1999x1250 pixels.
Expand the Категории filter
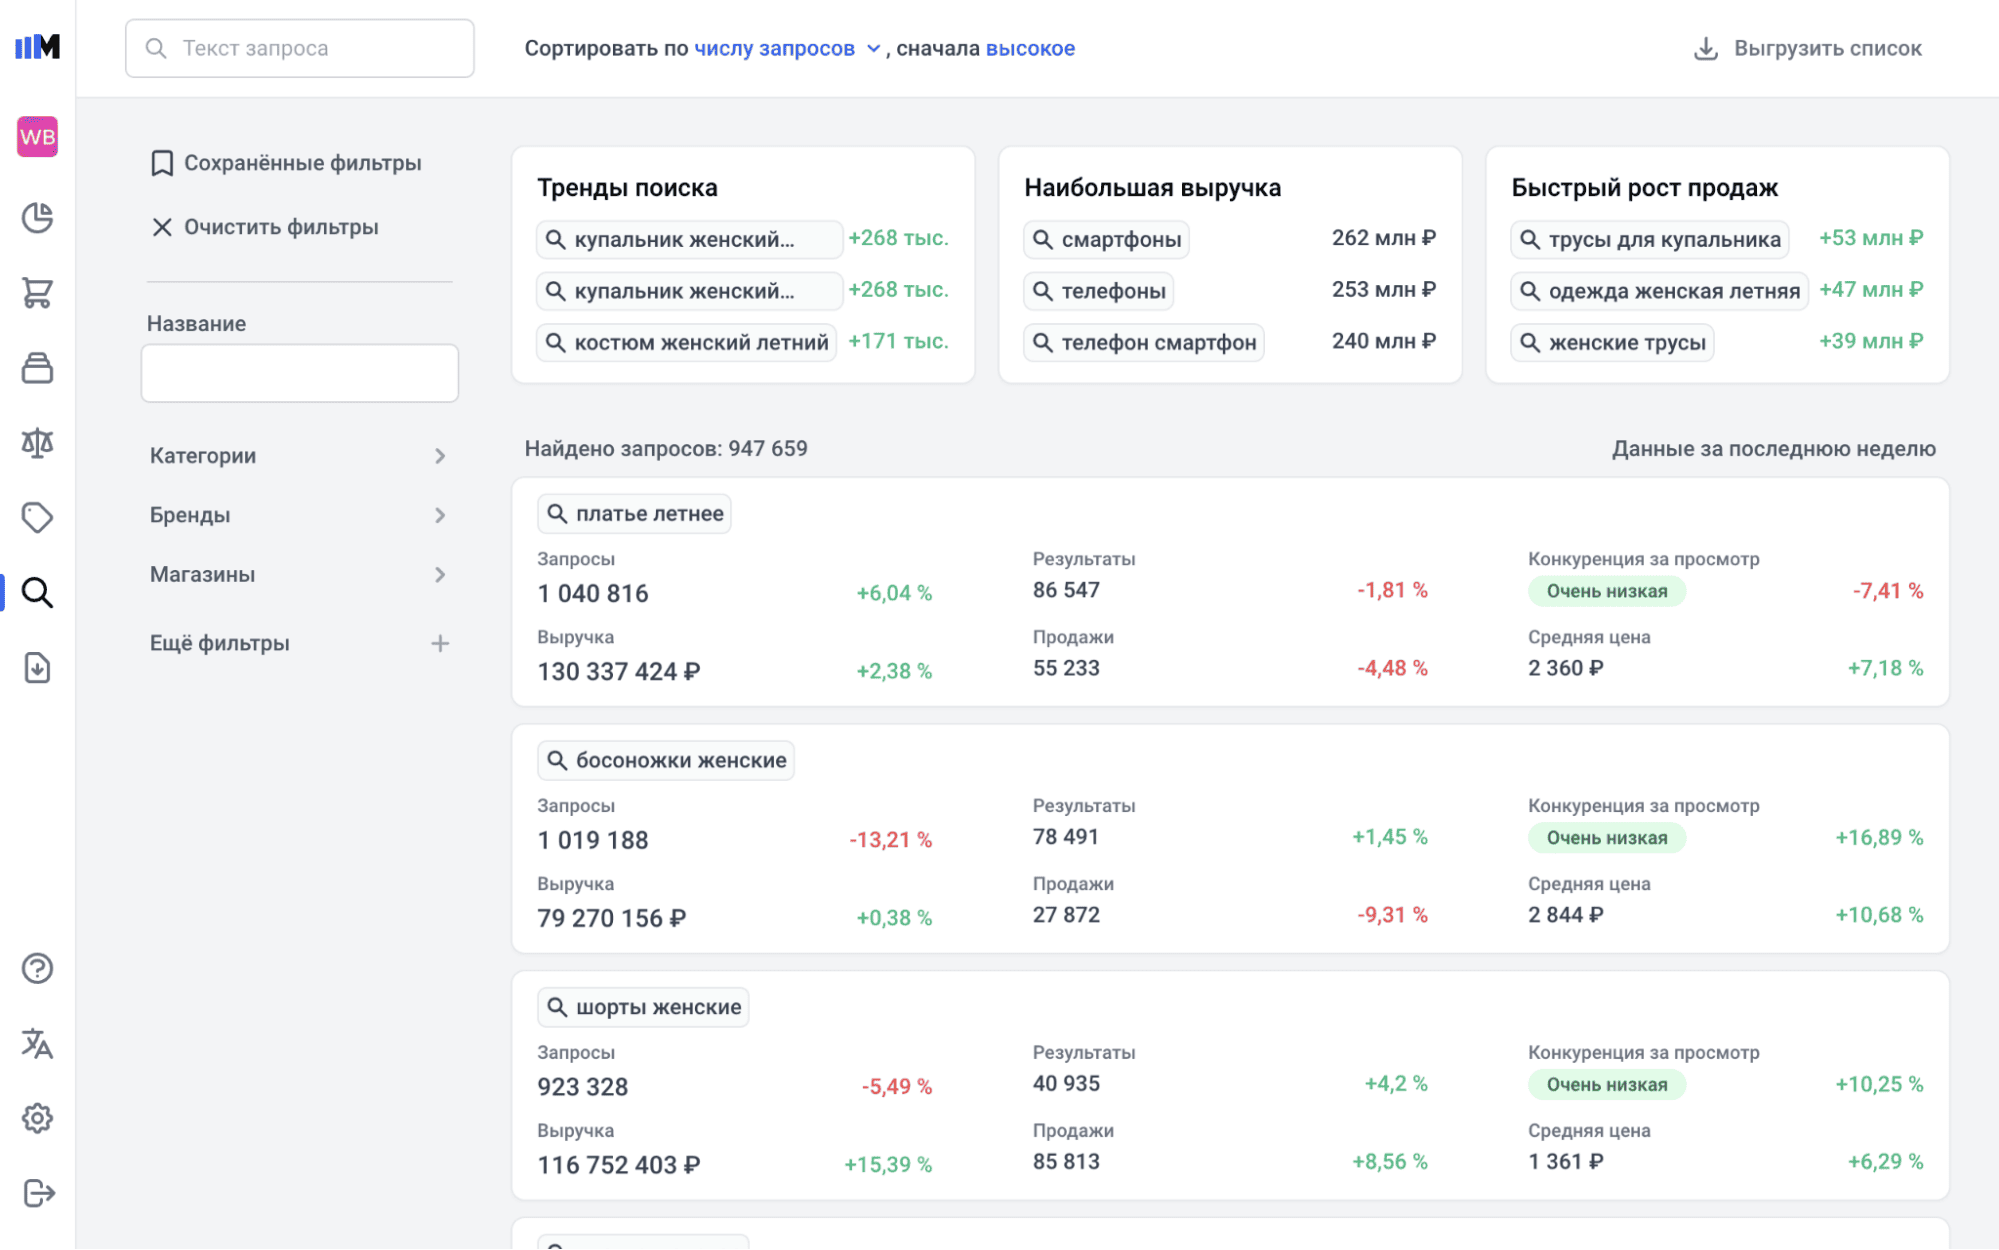[x=299, y=456]
